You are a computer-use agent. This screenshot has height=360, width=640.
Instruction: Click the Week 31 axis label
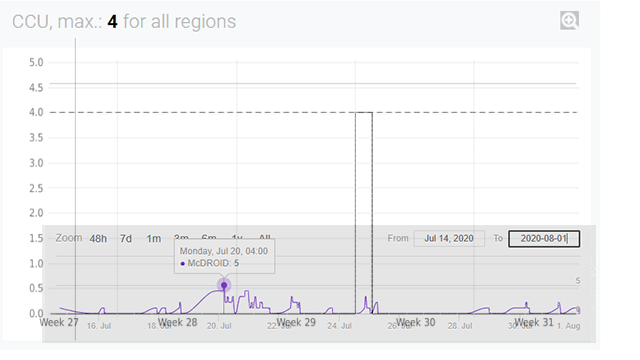[534, 322]
